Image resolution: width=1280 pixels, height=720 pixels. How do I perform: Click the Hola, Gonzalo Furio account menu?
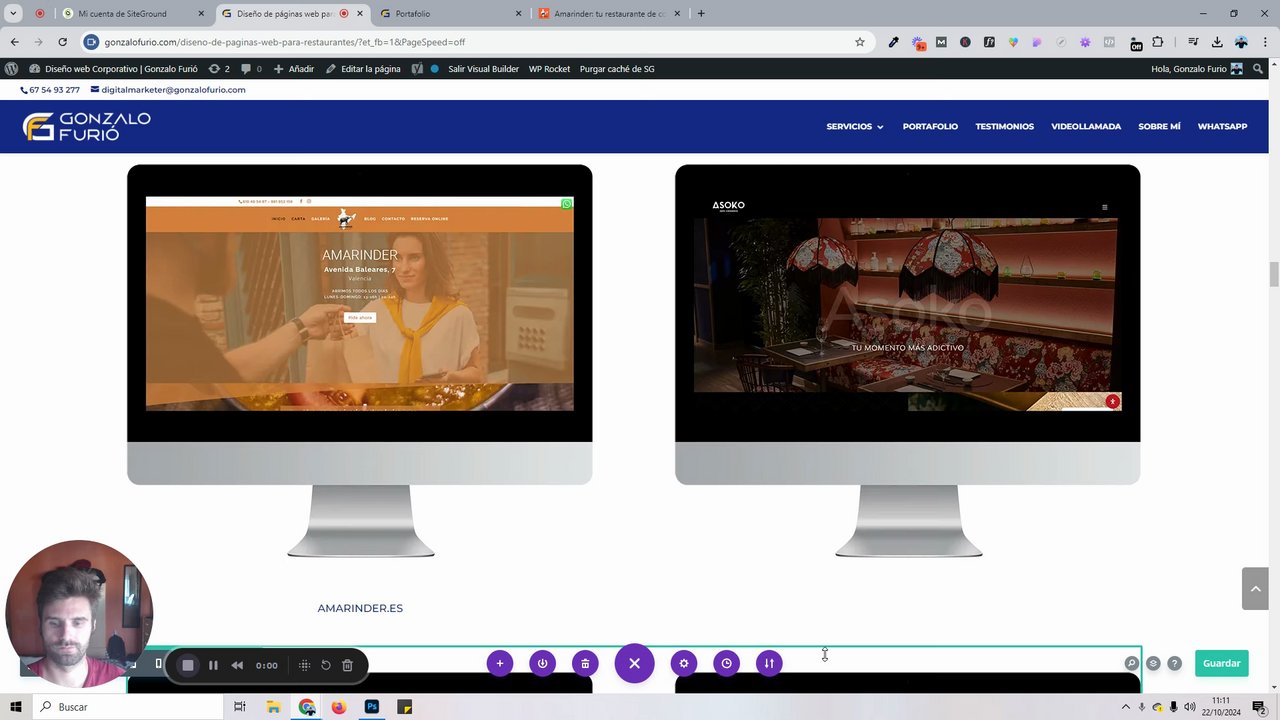coord(1197,69)
